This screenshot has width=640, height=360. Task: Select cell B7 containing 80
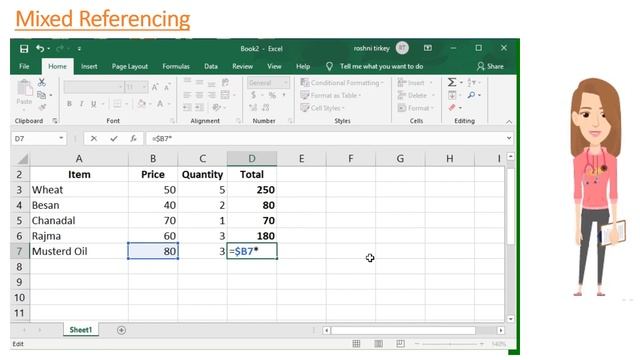153,251
